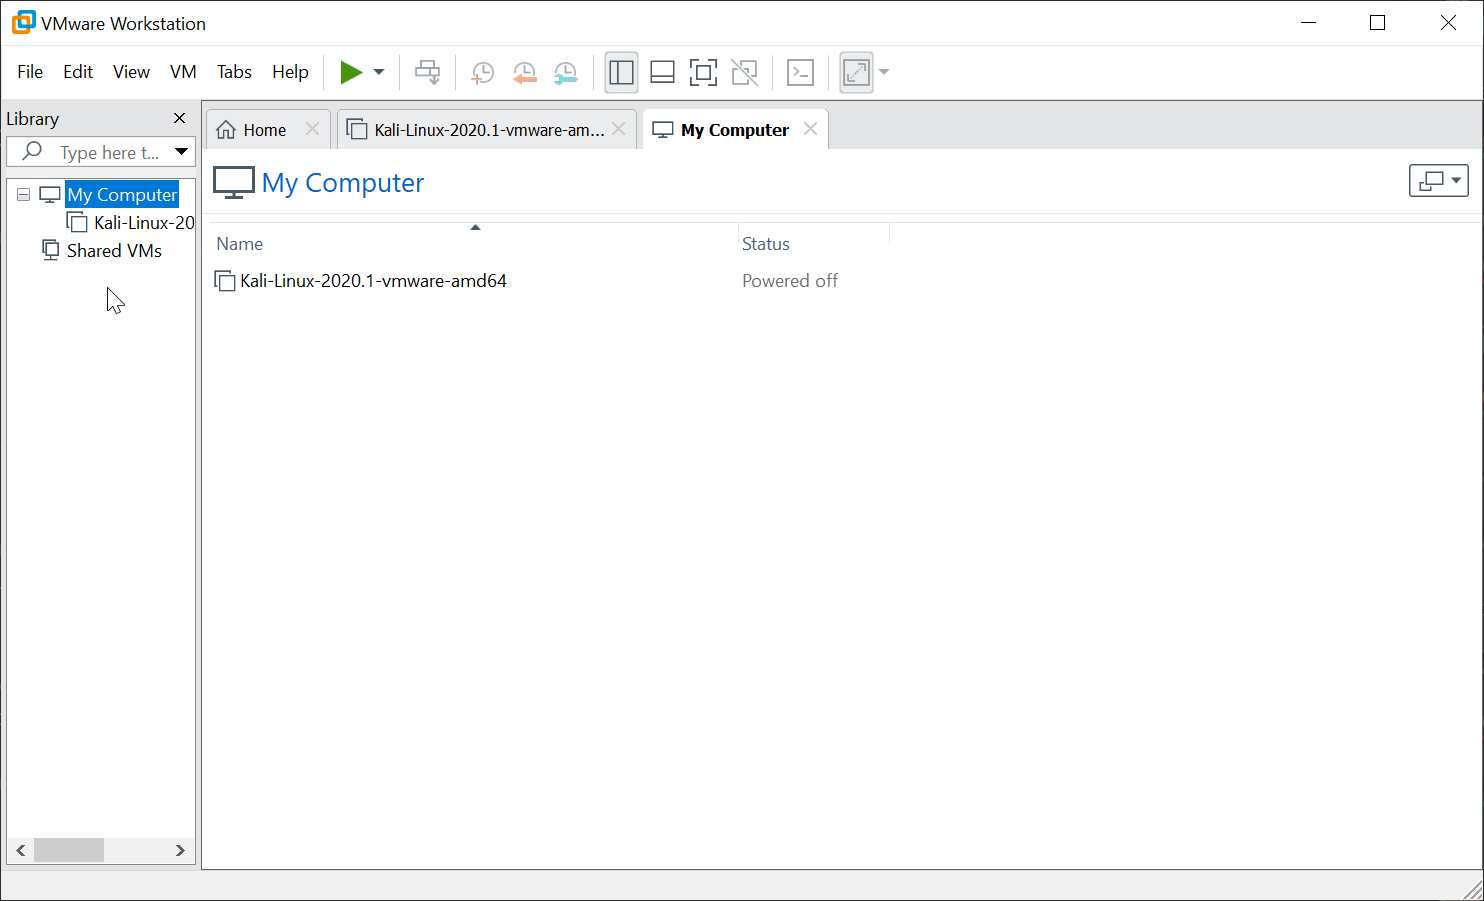Toggle the thumbnail bar view icon
Image resolution: width=1484 pixels, height=901 pixels.
(662, 72)
